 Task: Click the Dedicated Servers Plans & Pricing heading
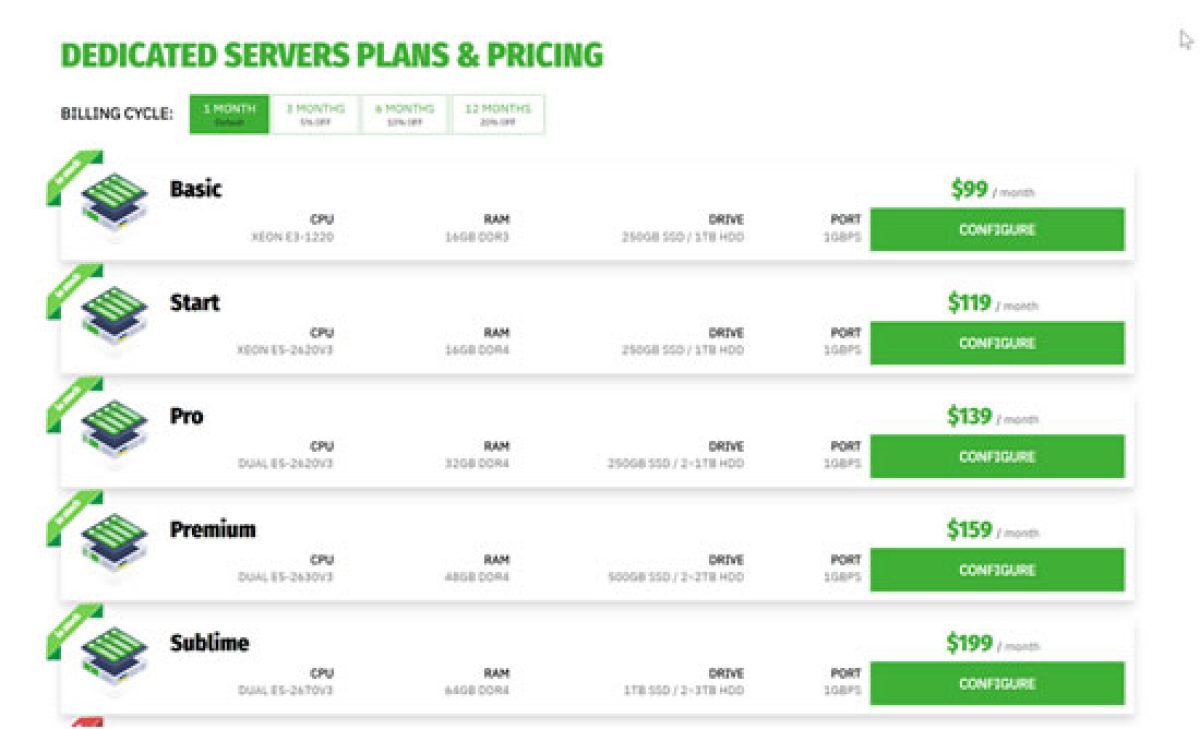[332, 55]
